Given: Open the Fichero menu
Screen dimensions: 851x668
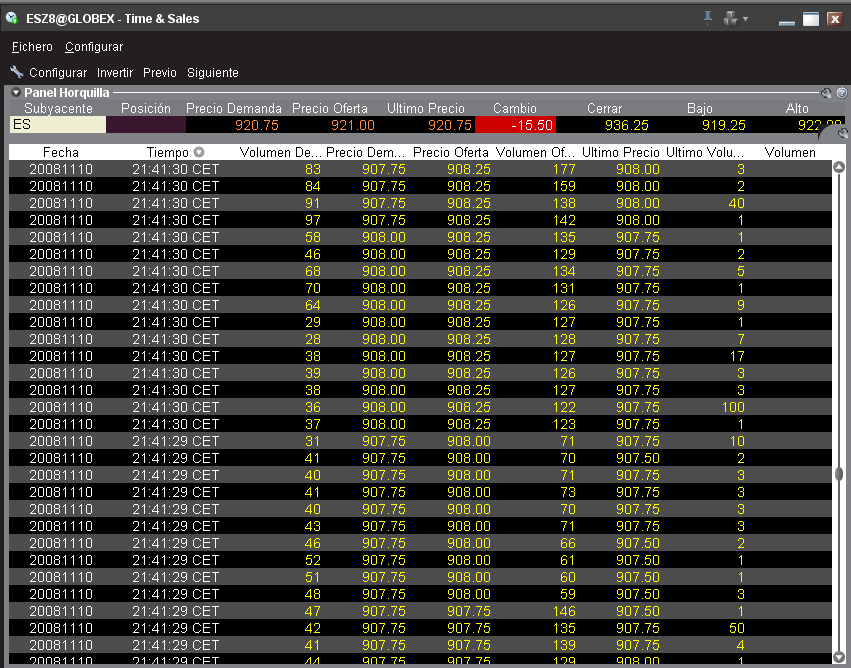Looking at the screenshot, I should (x=32, y=47).
